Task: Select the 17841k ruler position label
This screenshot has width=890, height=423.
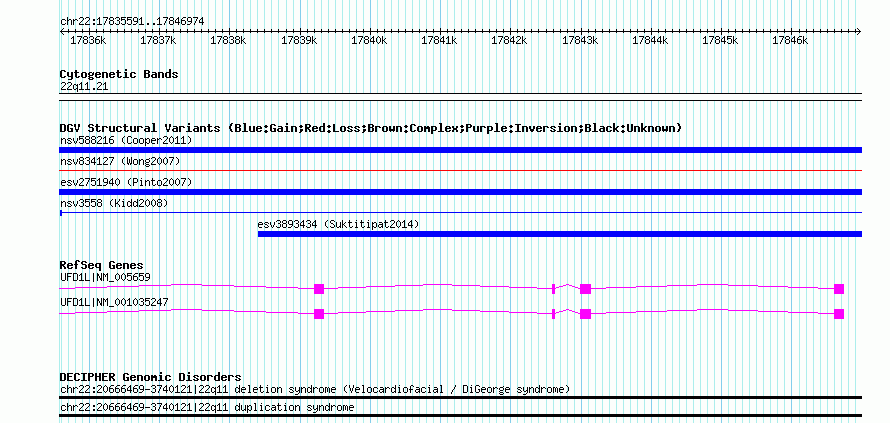Action: click(439, 40)
